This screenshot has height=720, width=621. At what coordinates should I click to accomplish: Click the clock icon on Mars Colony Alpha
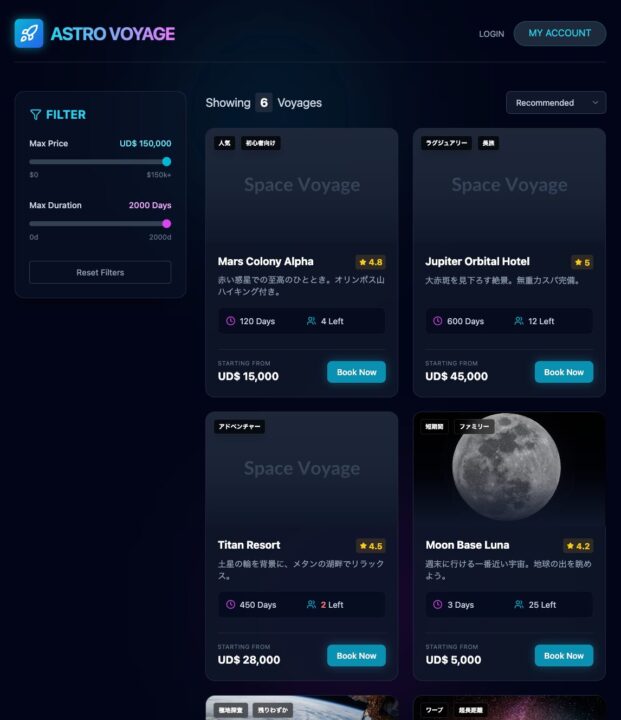(231, 321)
